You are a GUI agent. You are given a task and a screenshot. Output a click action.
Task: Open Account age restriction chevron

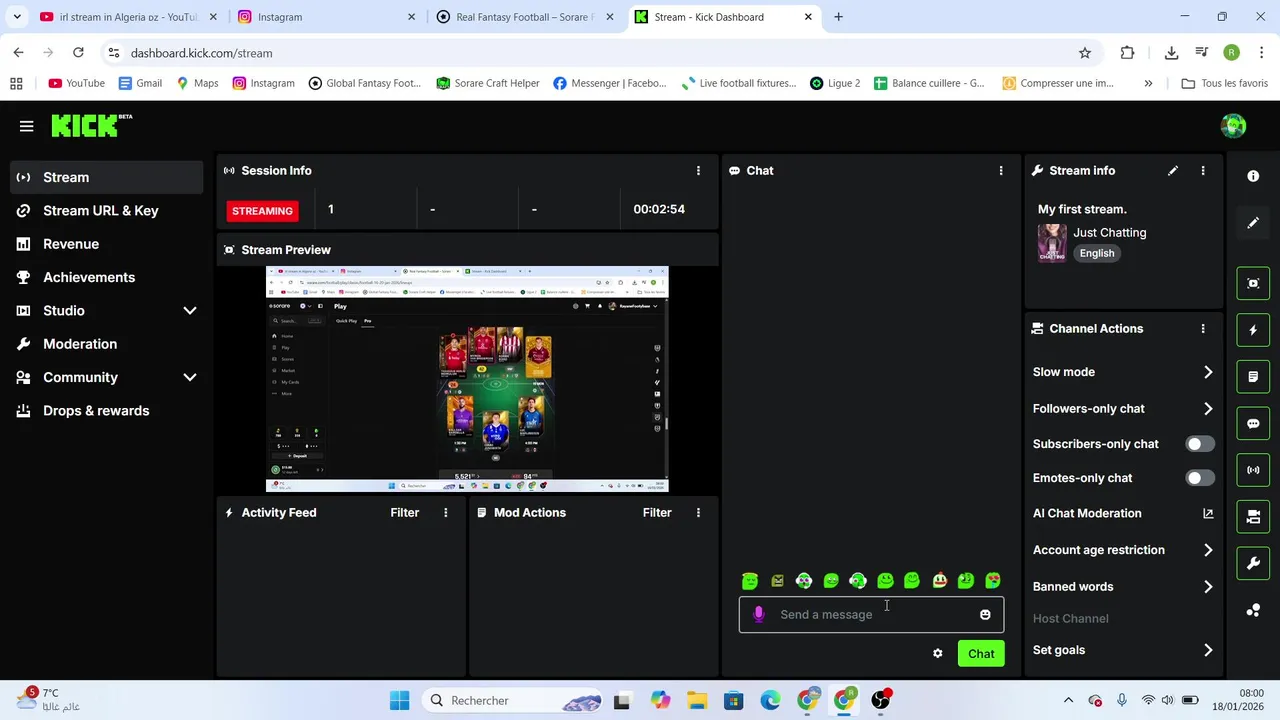point(1208,550)
